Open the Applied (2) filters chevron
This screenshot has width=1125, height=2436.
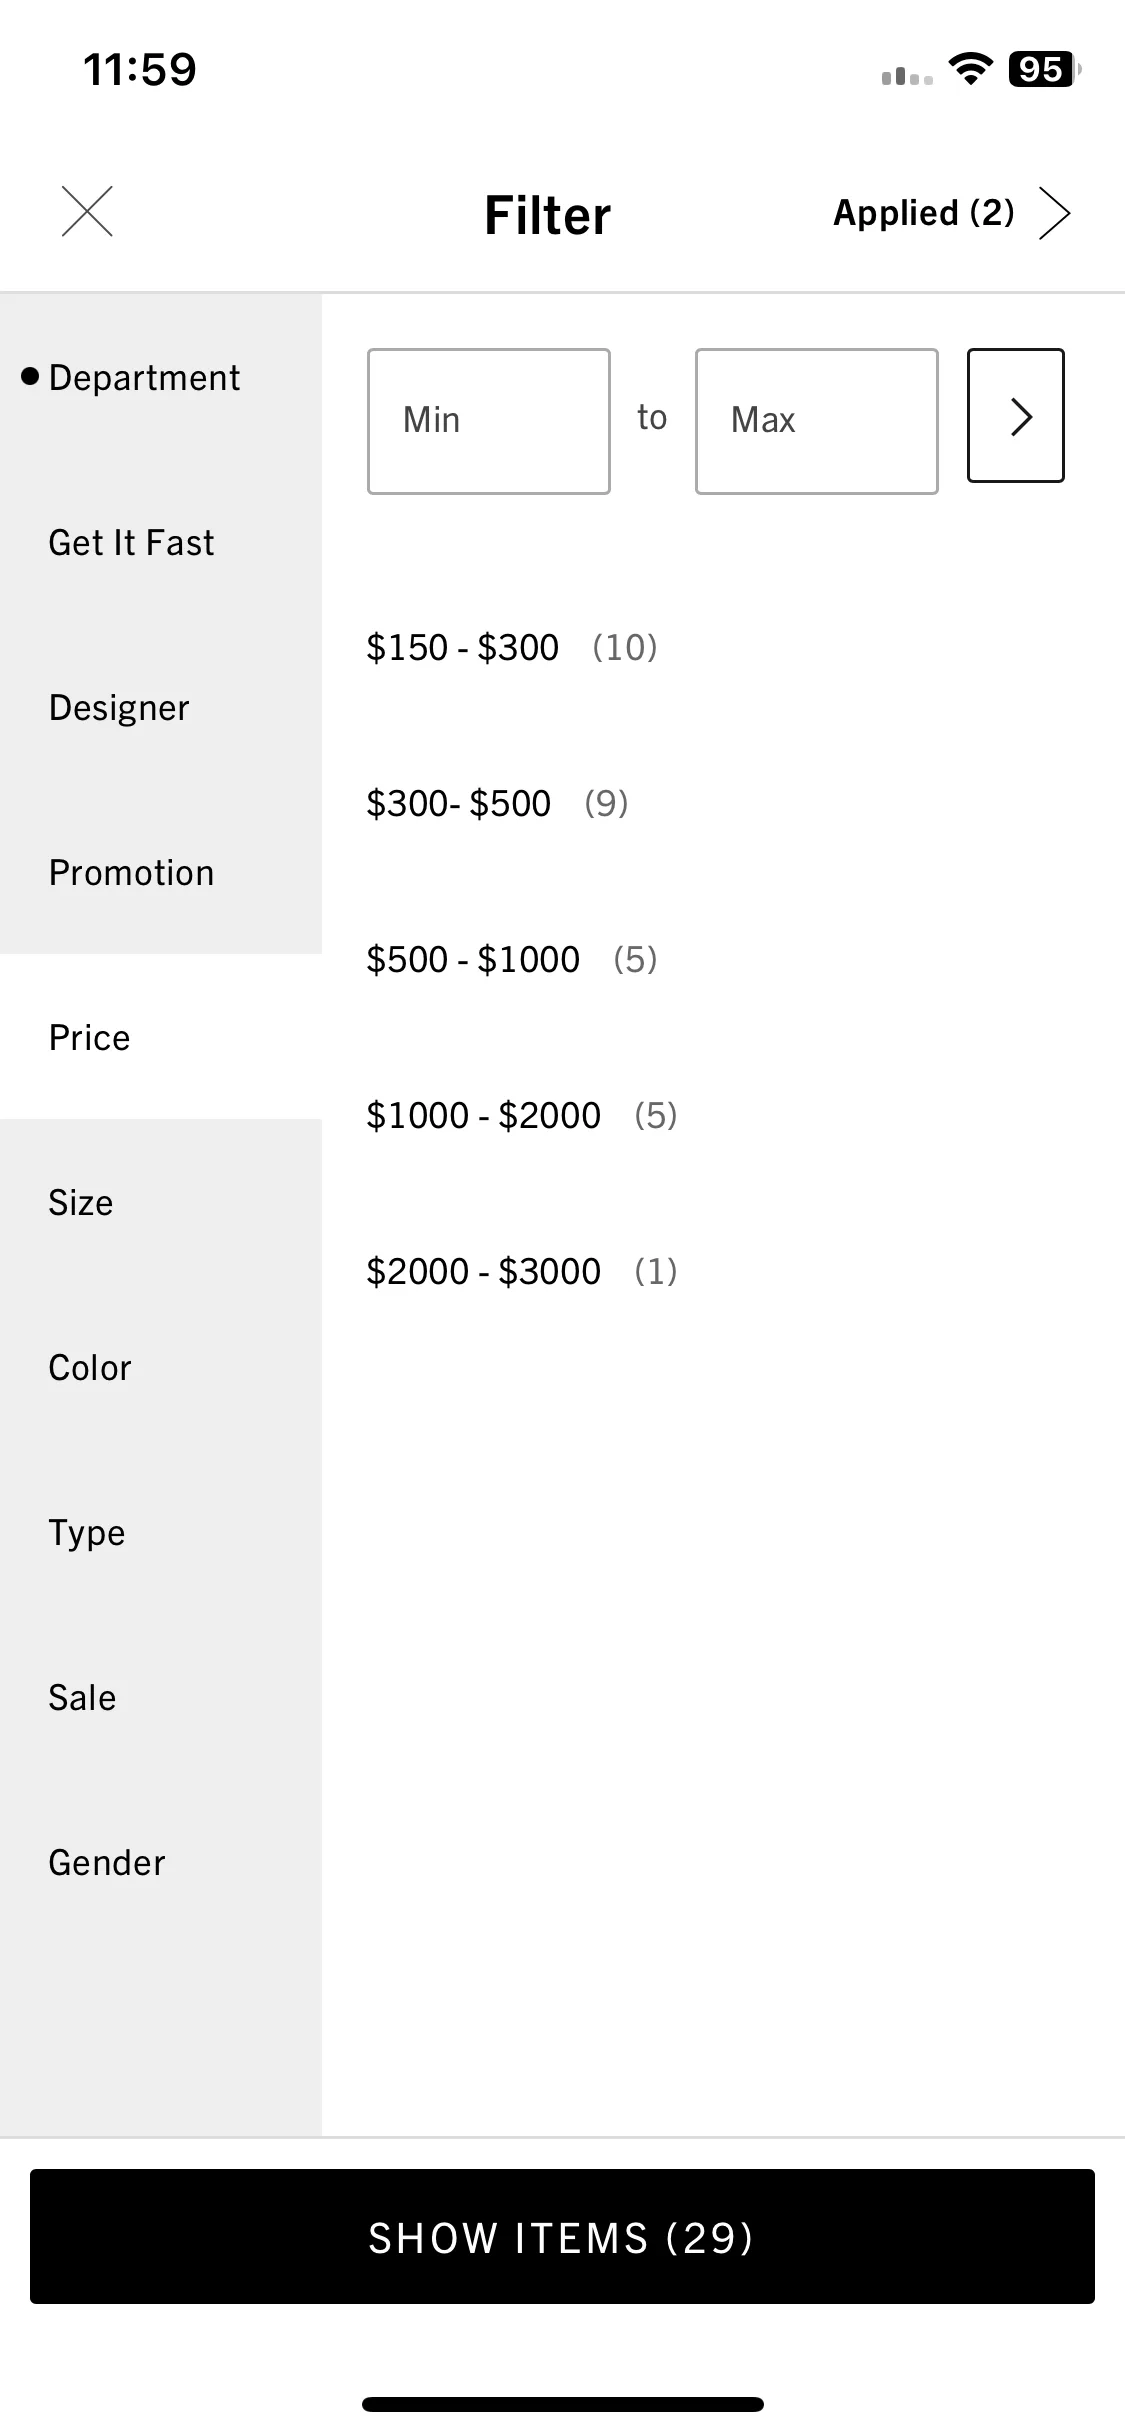(1054, 213)
